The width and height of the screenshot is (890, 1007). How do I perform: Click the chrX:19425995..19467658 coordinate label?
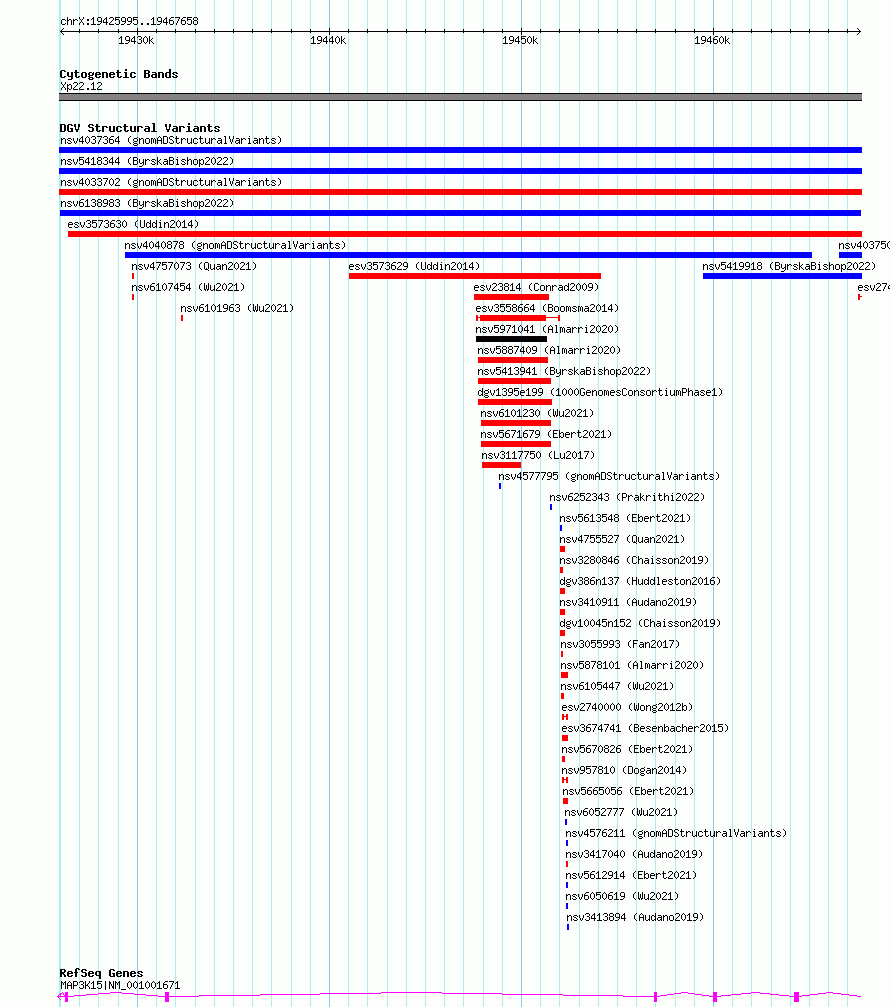point(129,21)
